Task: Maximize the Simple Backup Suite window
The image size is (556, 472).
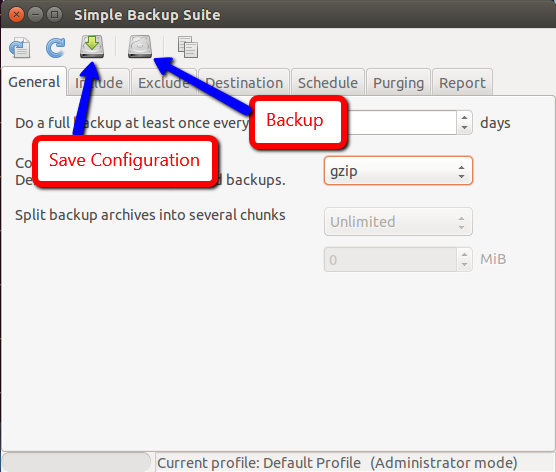Action: tap(55, 15)
